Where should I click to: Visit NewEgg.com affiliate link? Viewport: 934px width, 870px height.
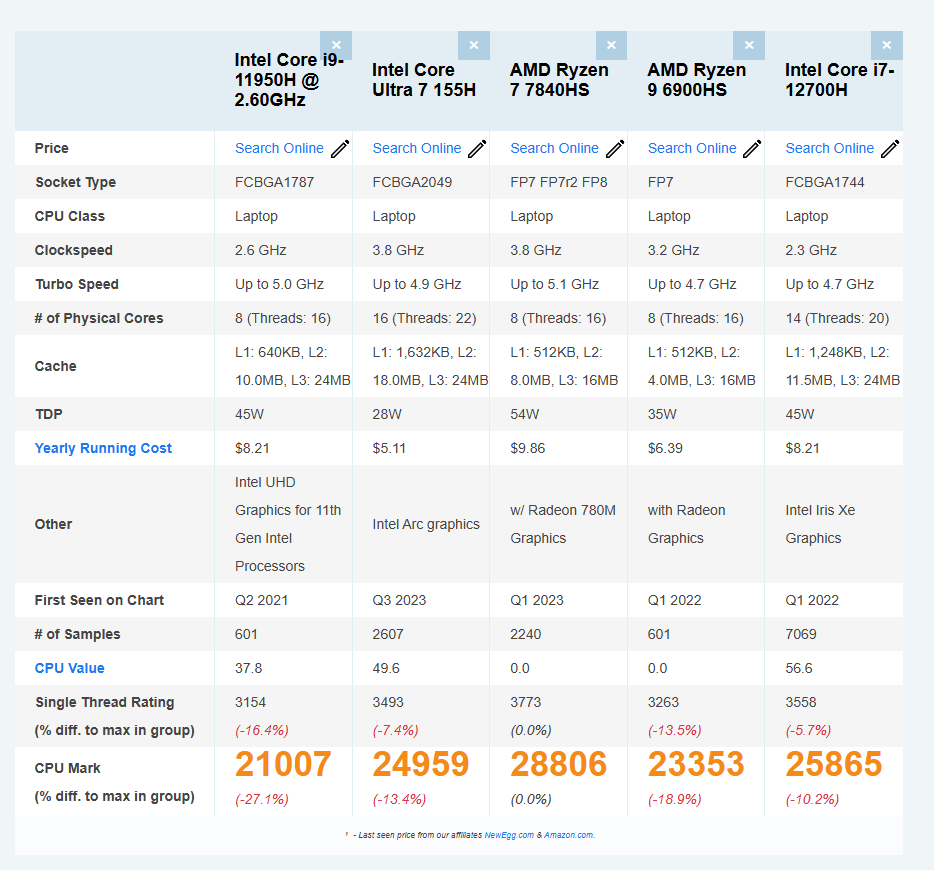point(509,835)
